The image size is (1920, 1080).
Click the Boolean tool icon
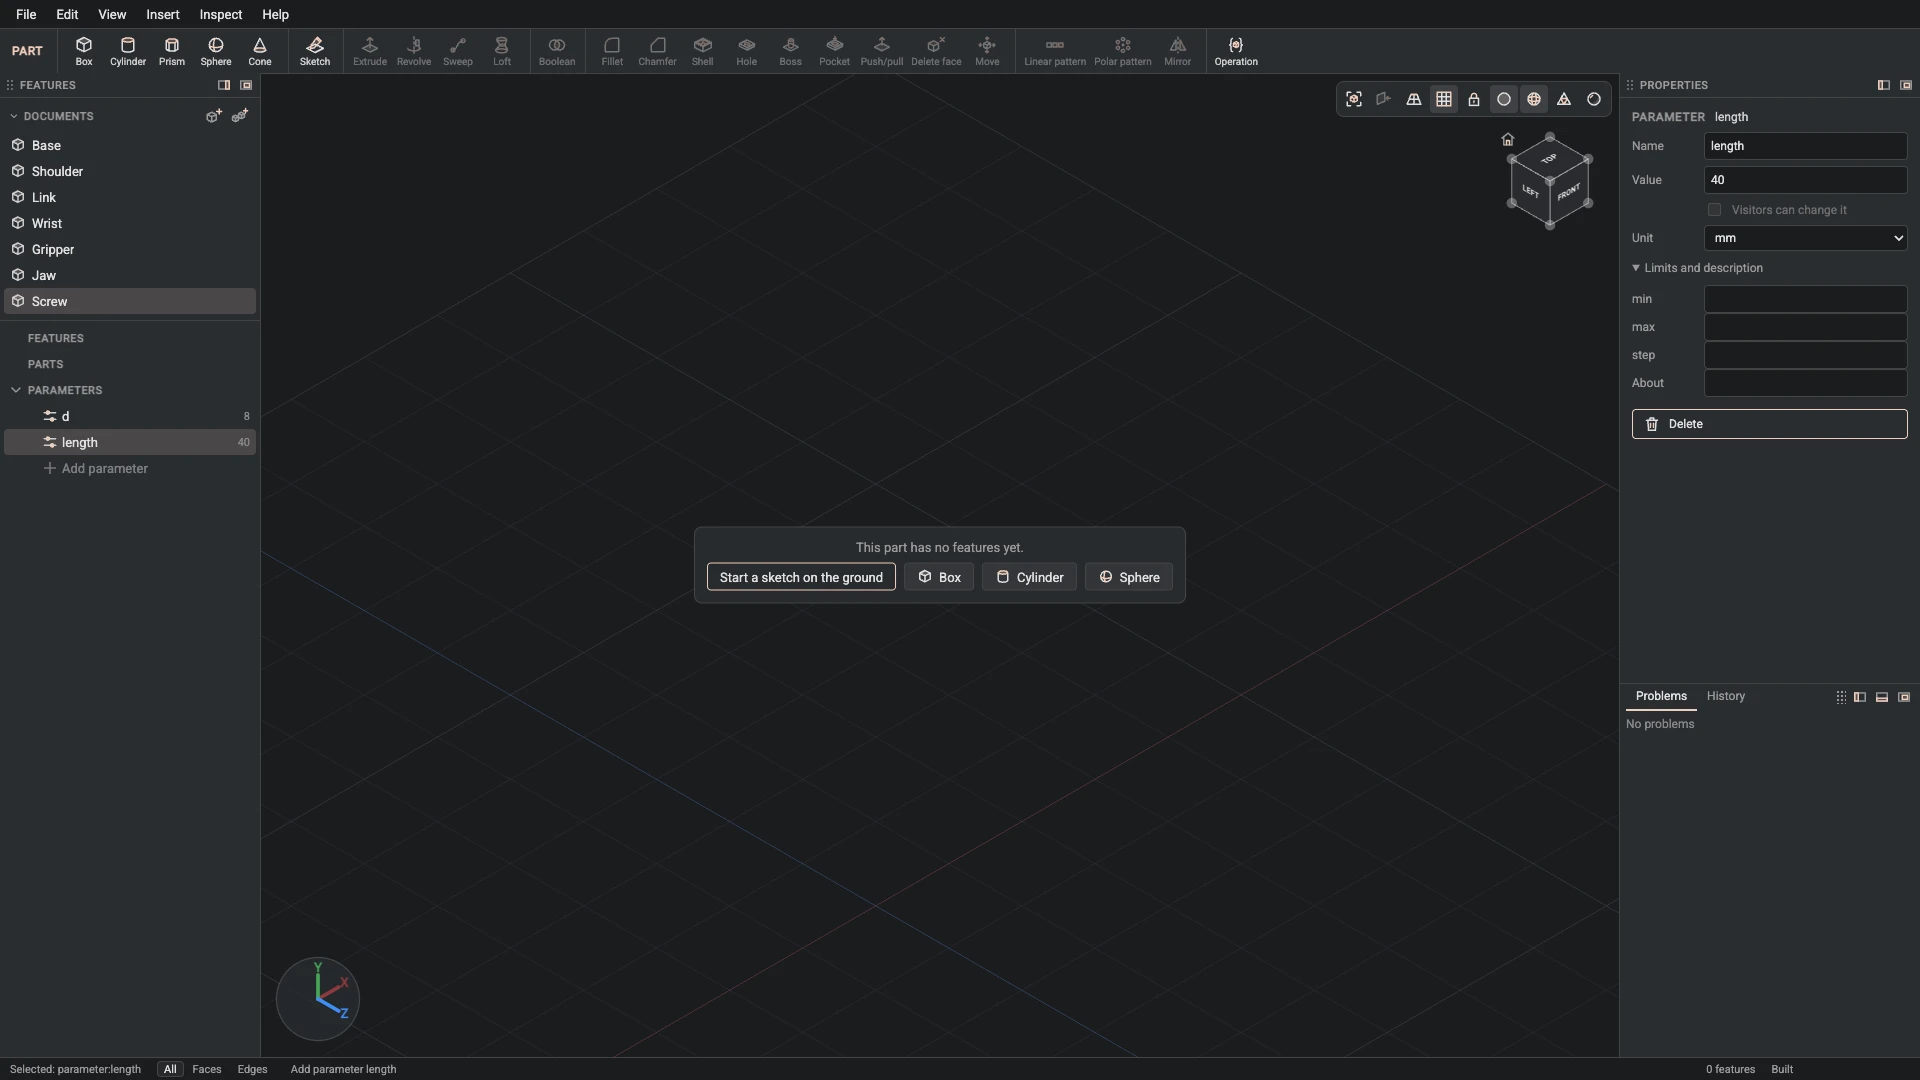[x=557, y=51]
